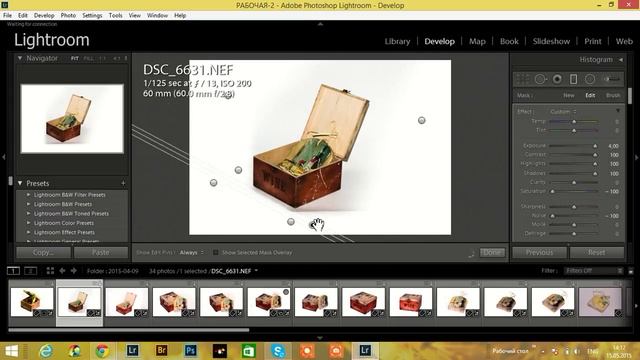Add new preset with plus icon
Screen dimensions: 640x360
[x=123, y=183]
